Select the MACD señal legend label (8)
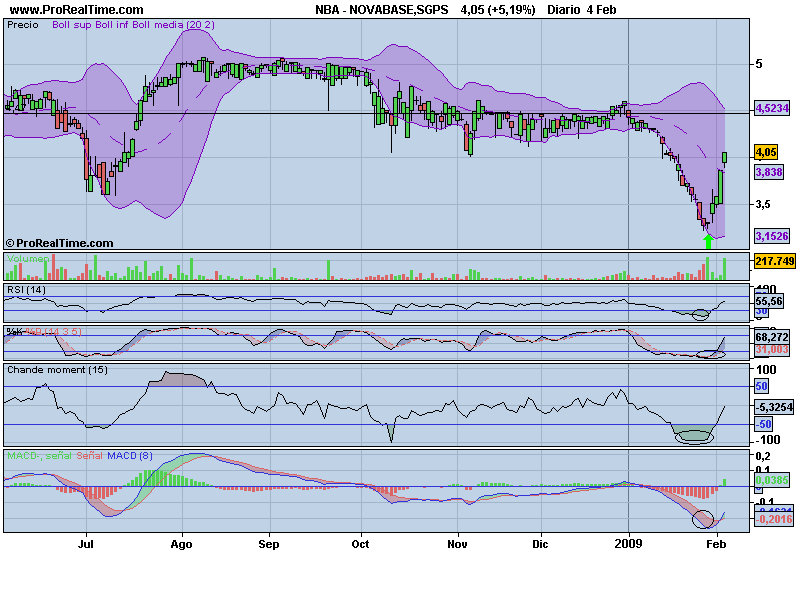Viewport: 800px width, 600px height. coord(80,456)
